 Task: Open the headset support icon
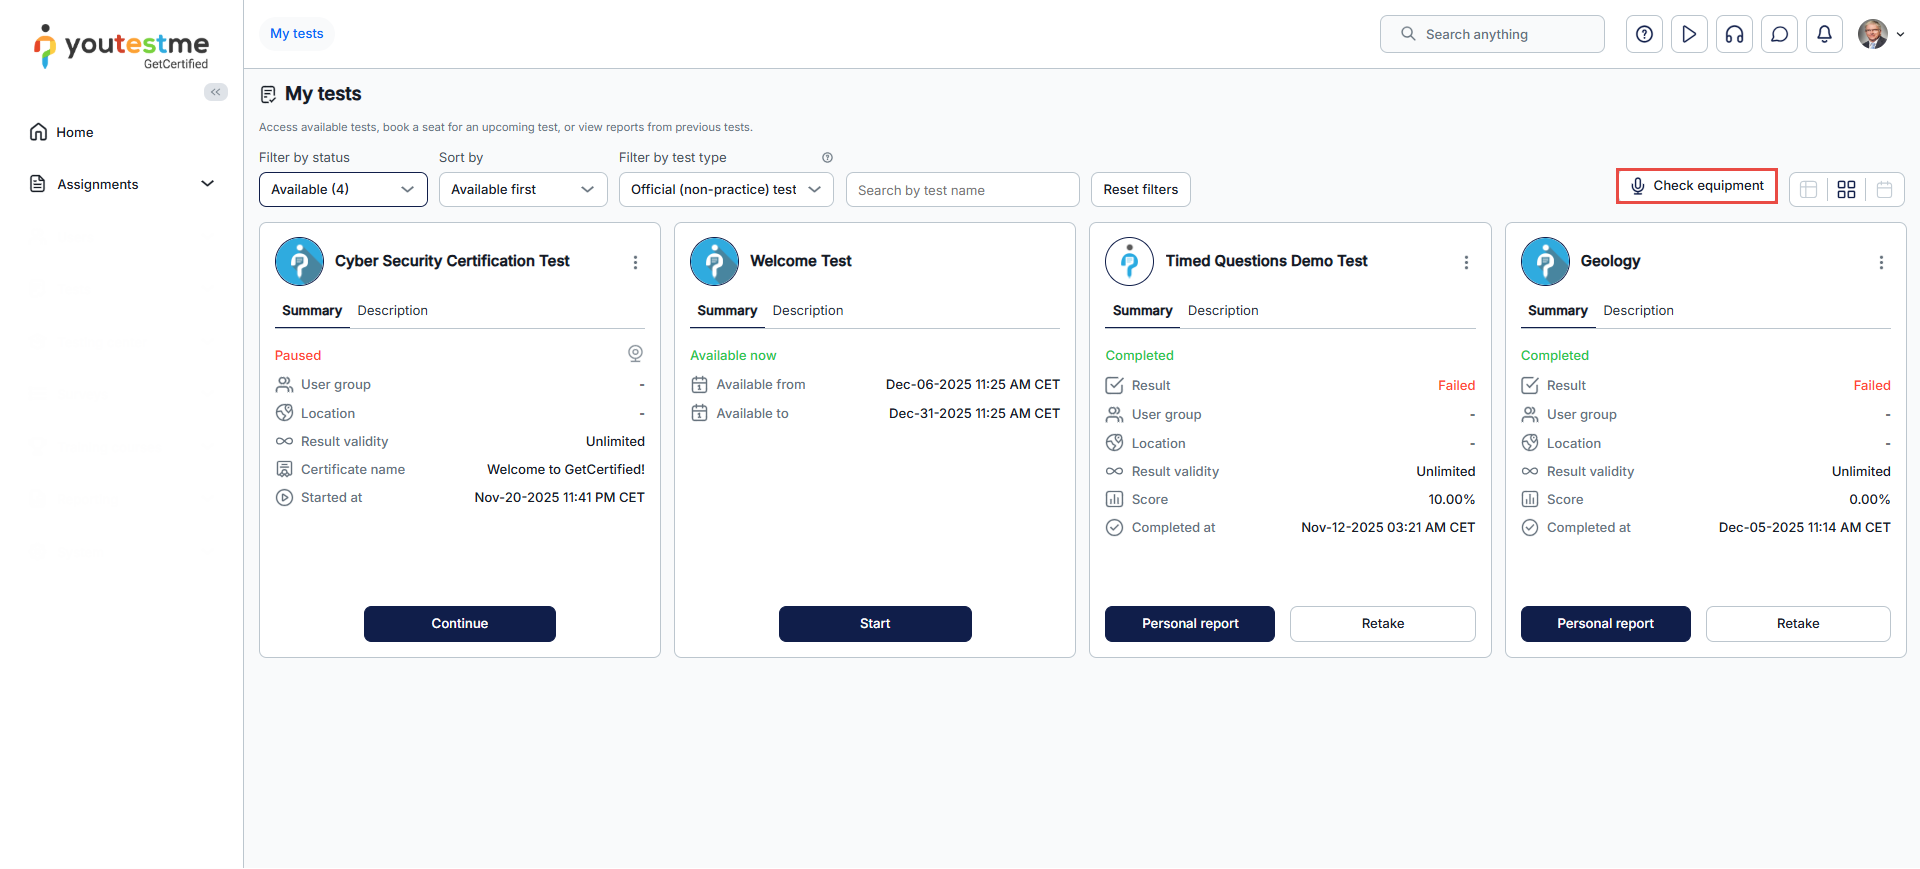click(x=1734, y=34)
